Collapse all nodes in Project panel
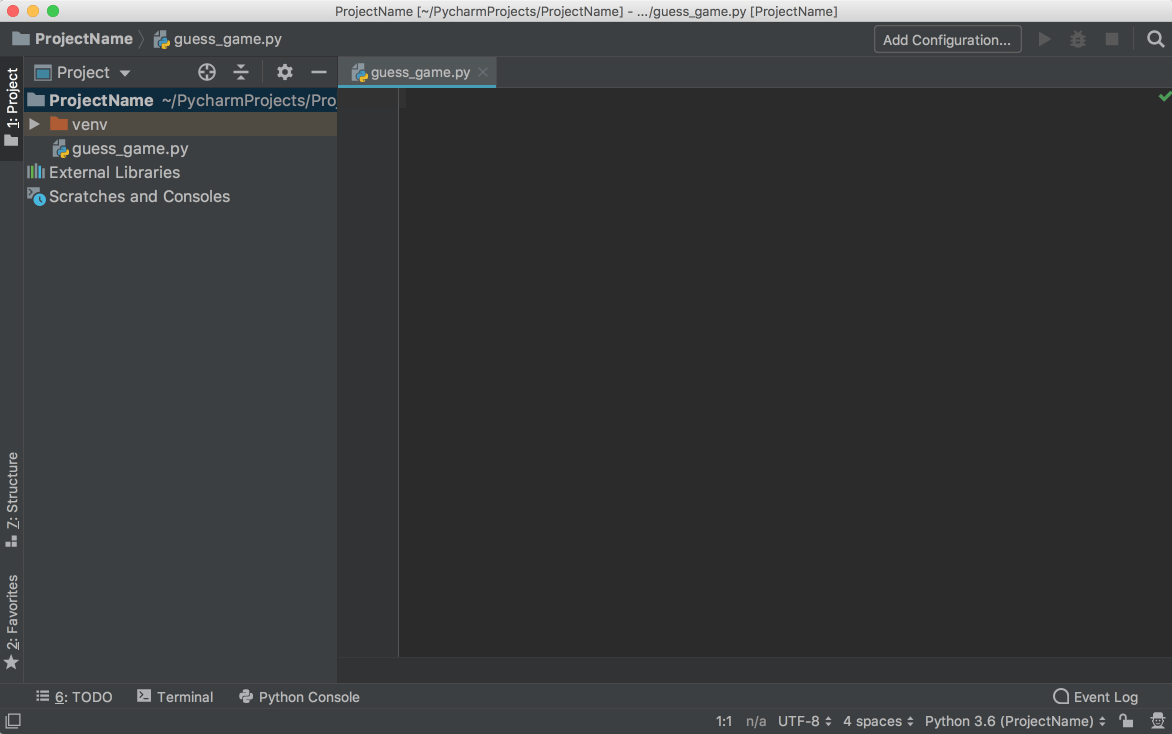1172x734 pixels. [x=241, y=72]
